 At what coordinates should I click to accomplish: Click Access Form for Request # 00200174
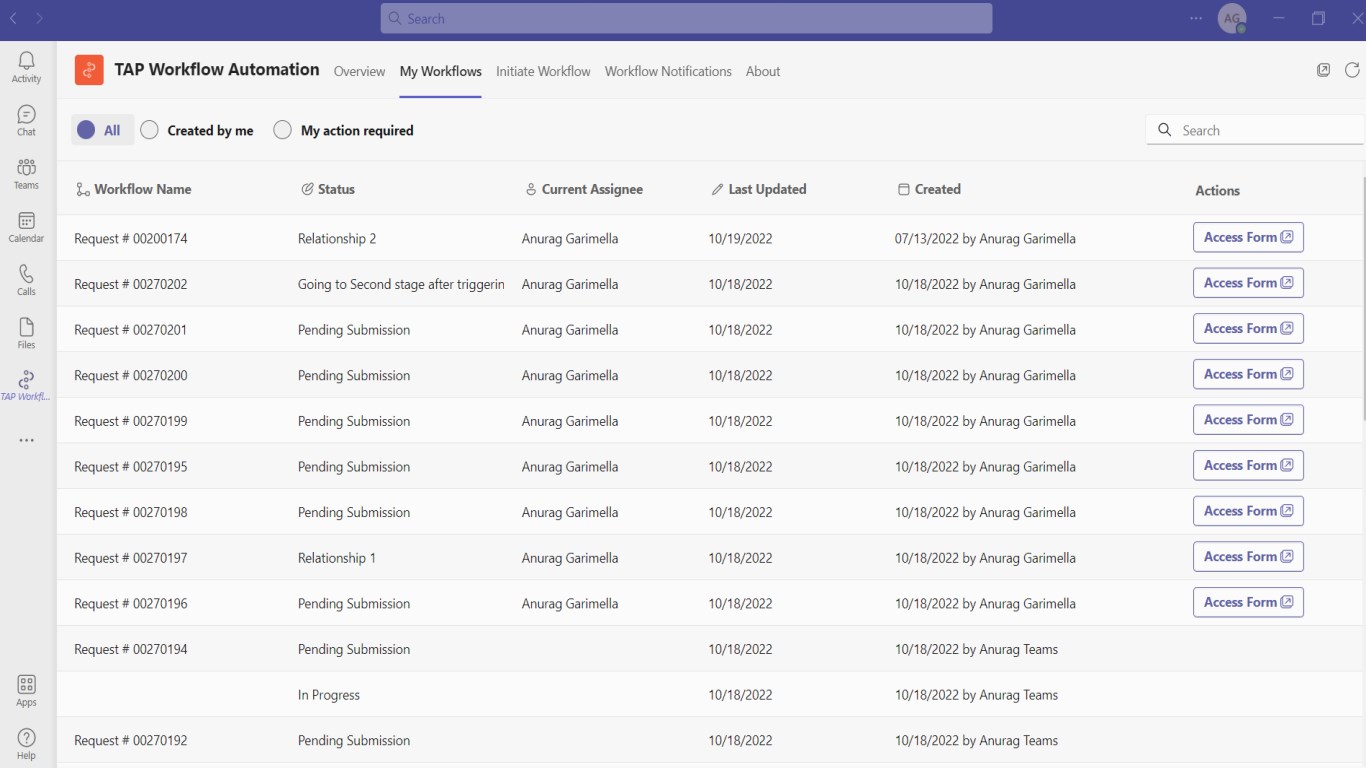(x=1248, y=237)
